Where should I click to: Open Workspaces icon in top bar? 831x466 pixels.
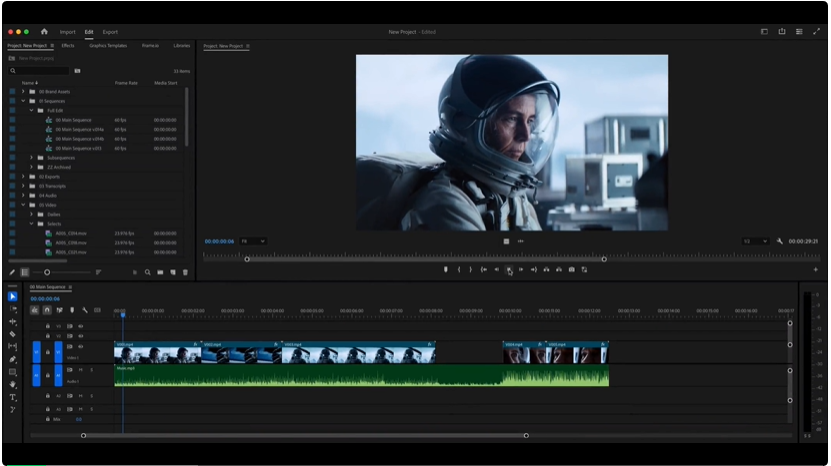[x=764, y=32]
